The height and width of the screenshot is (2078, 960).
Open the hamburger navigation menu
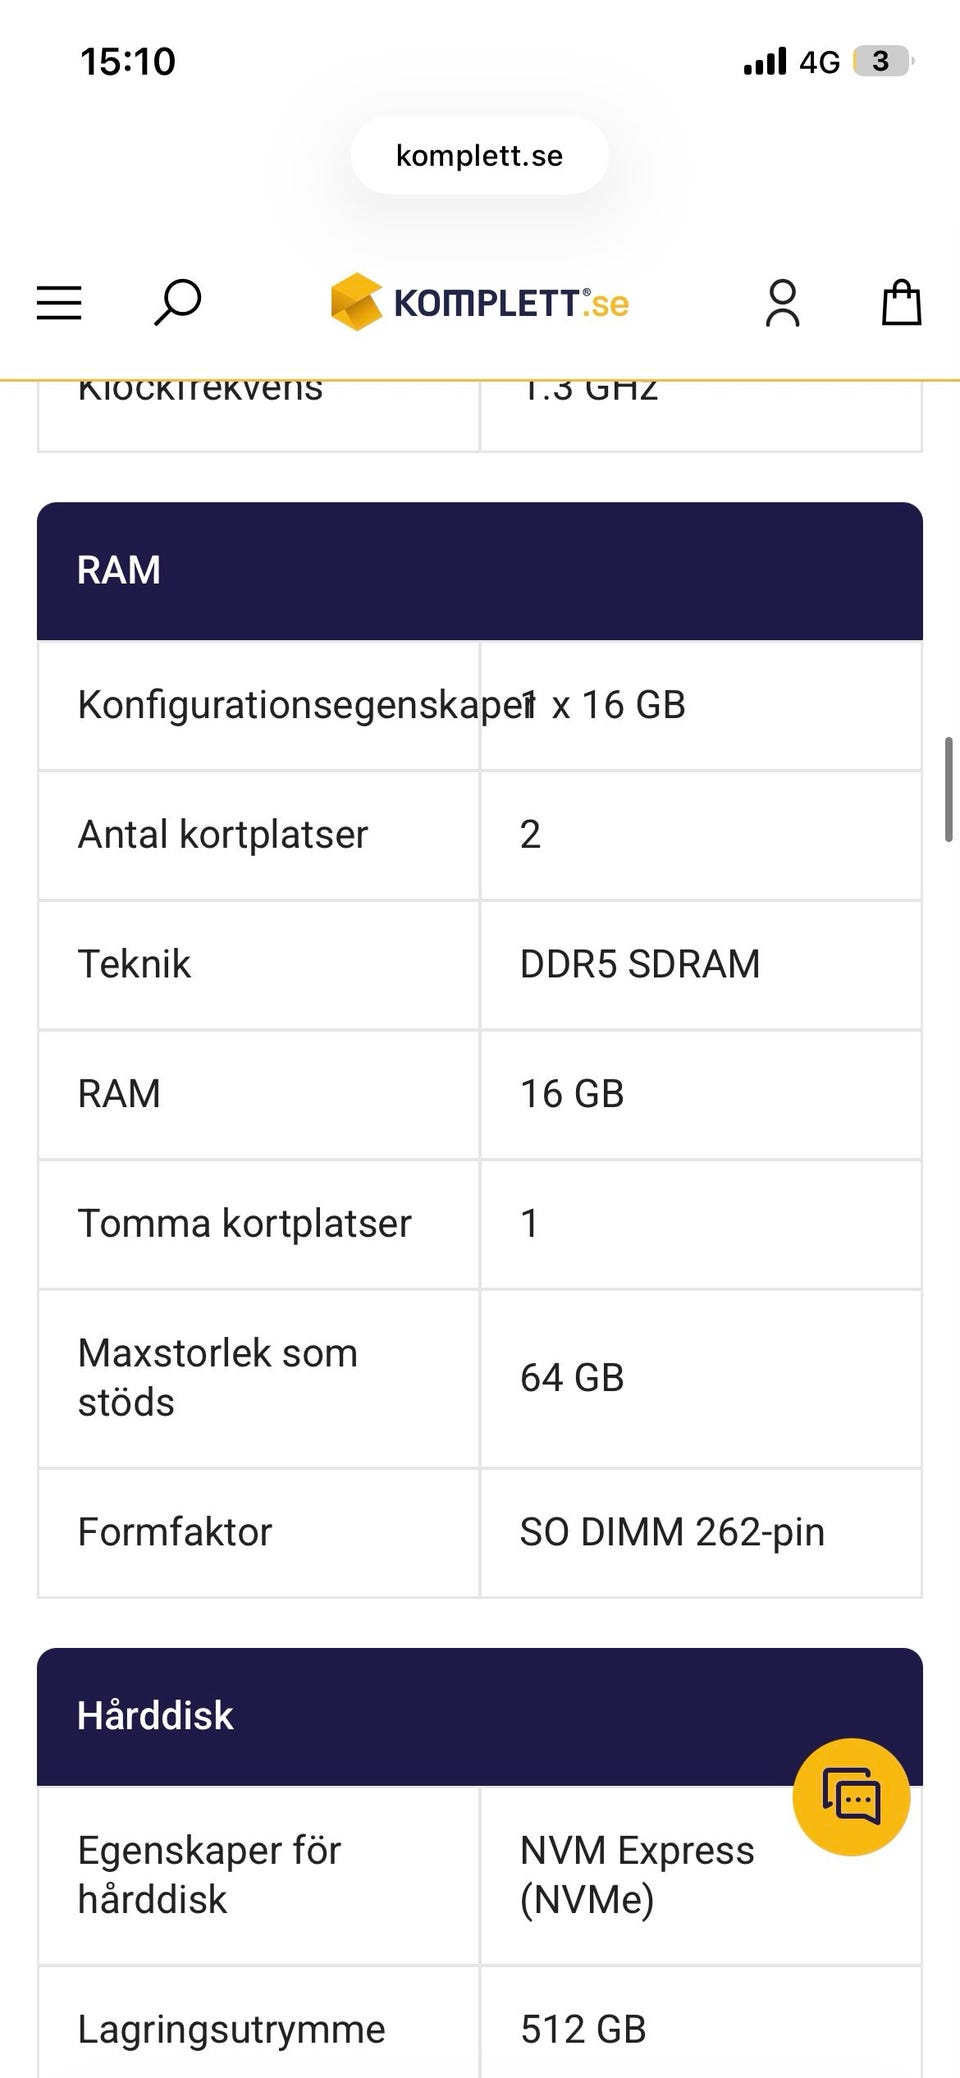pos(59,303)
